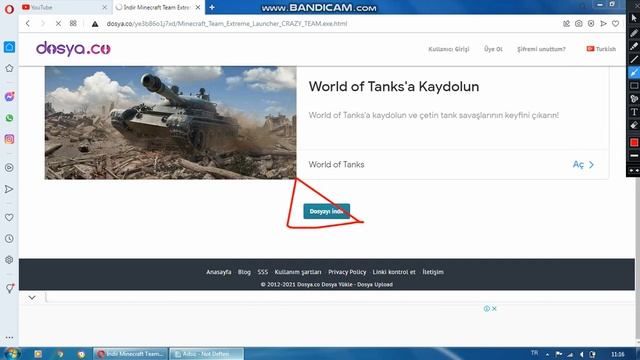This screenshot has width=640, height=360.
Task: Open the Player icon in sidebar
Action: click(9, 167)
